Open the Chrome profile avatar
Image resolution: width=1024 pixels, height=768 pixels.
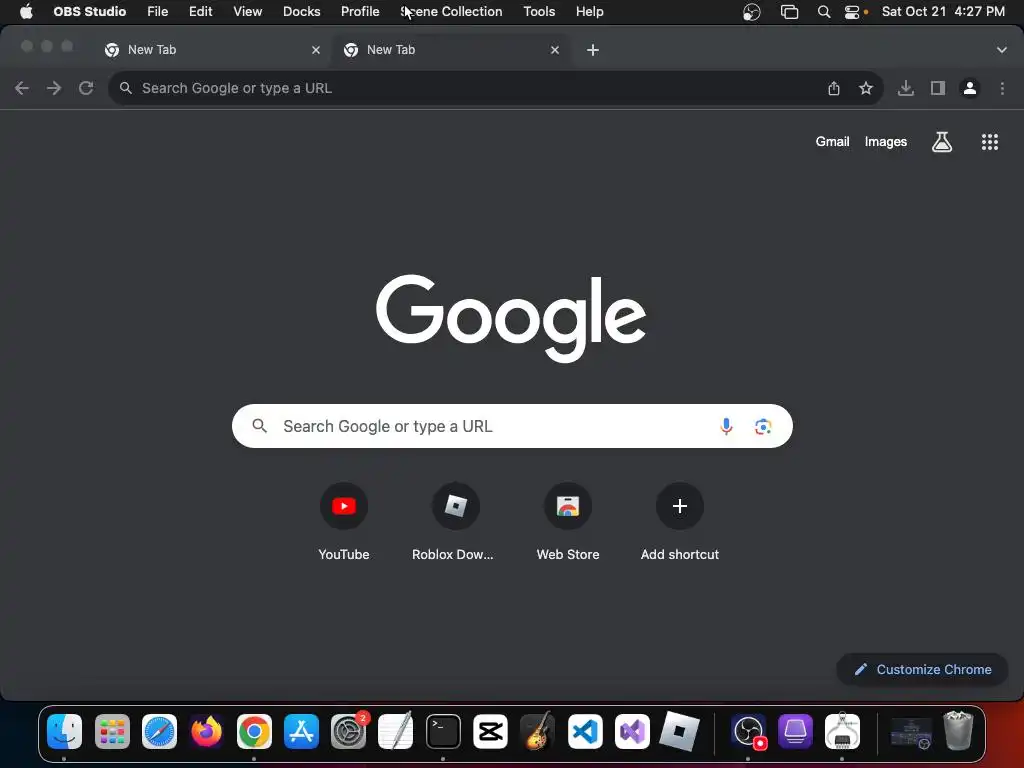[970, 88]
